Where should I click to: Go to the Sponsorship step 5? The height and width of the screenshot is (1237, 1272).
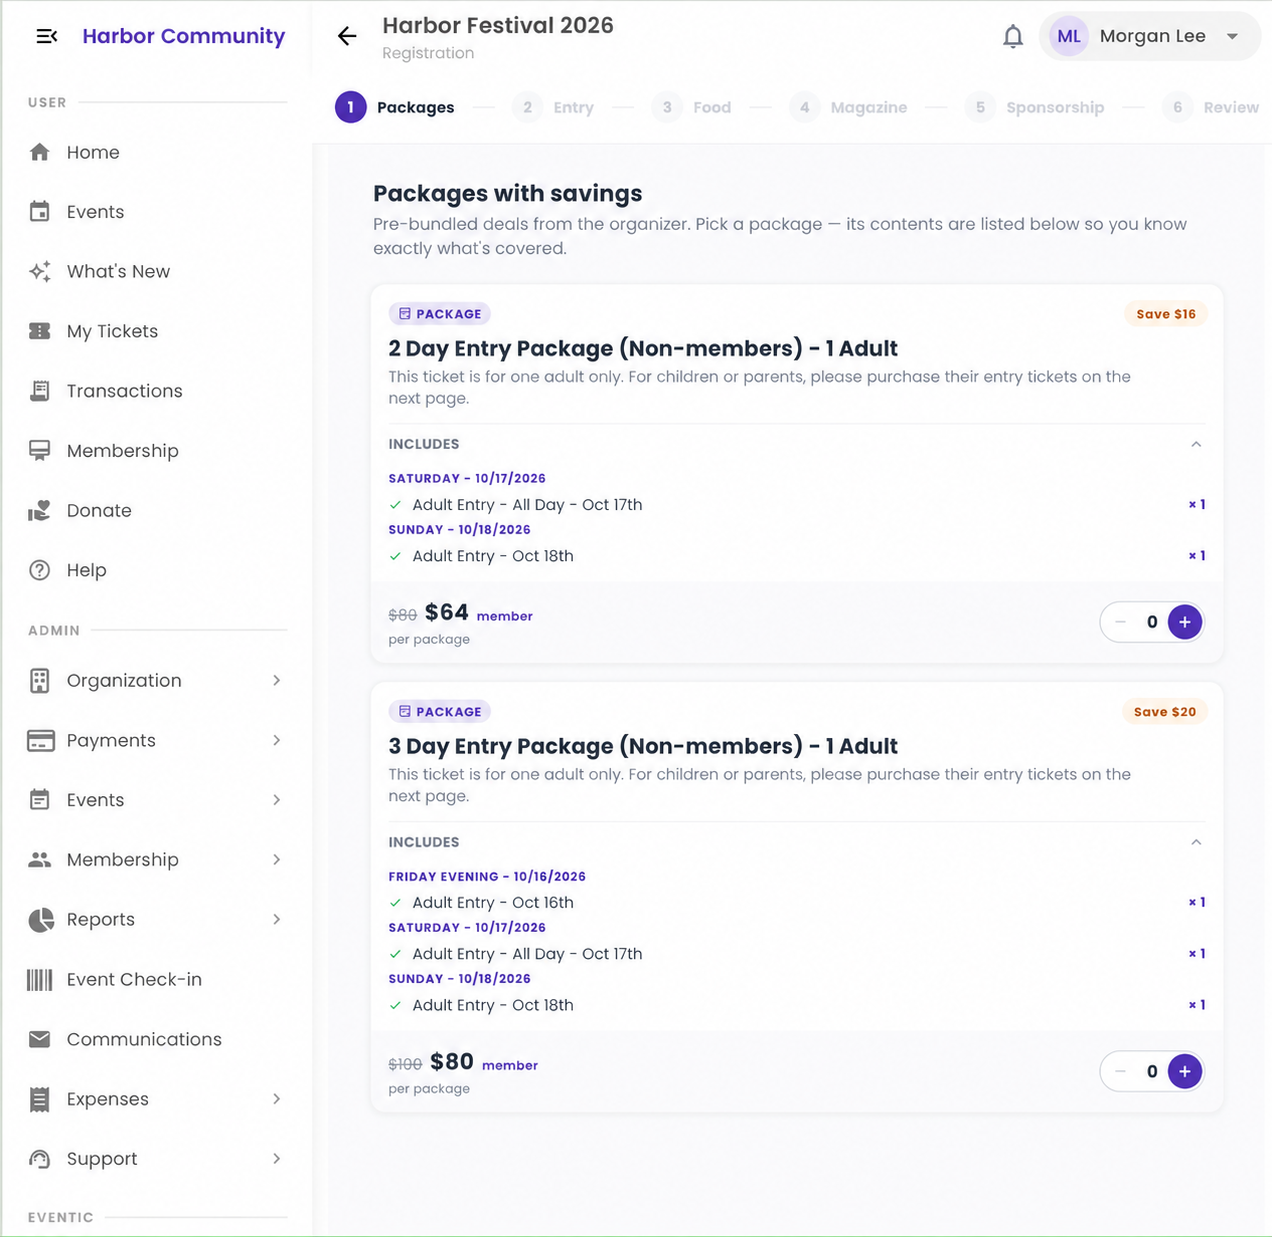[1035, 107]
